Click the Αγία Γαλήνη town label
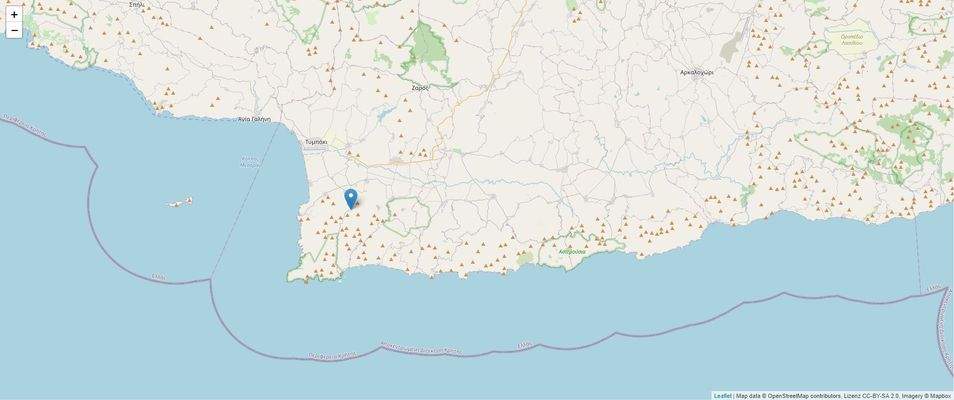The height and width of the screenshot is (400, 954). [254, 119]
